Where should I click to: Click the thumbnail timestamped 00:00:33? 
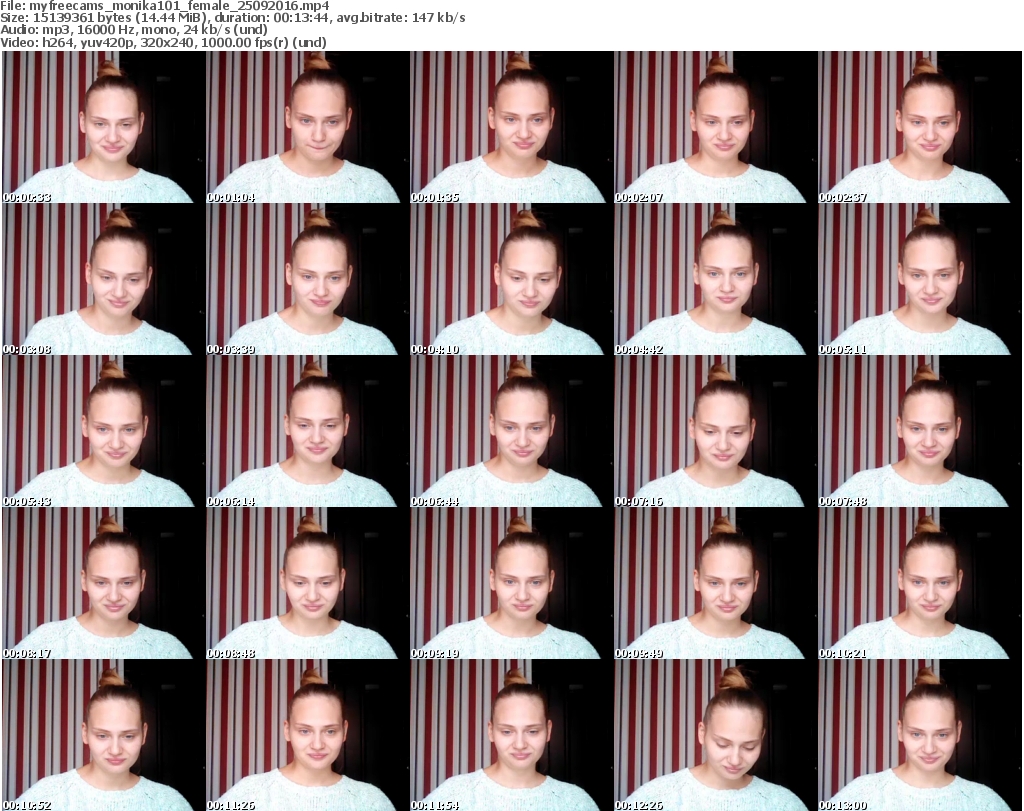tap(103, 127)
